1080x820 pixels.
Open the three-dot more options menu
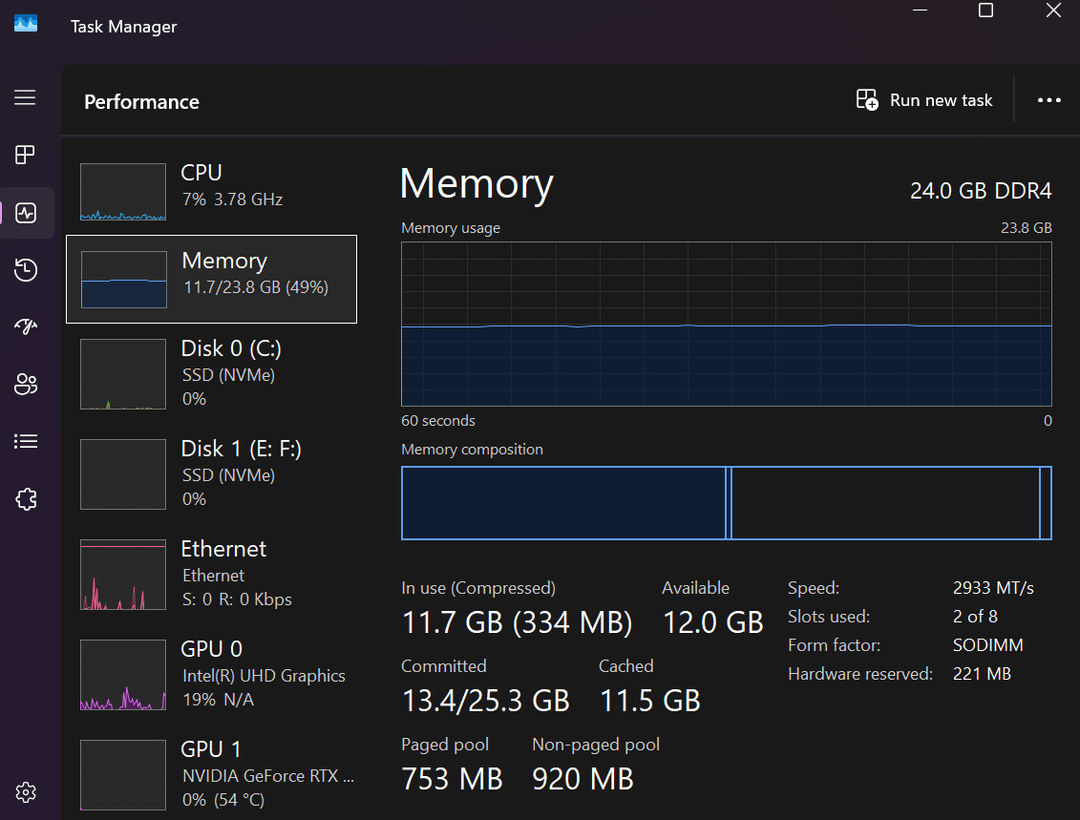pyautogui.click(x=1049, y=101)
